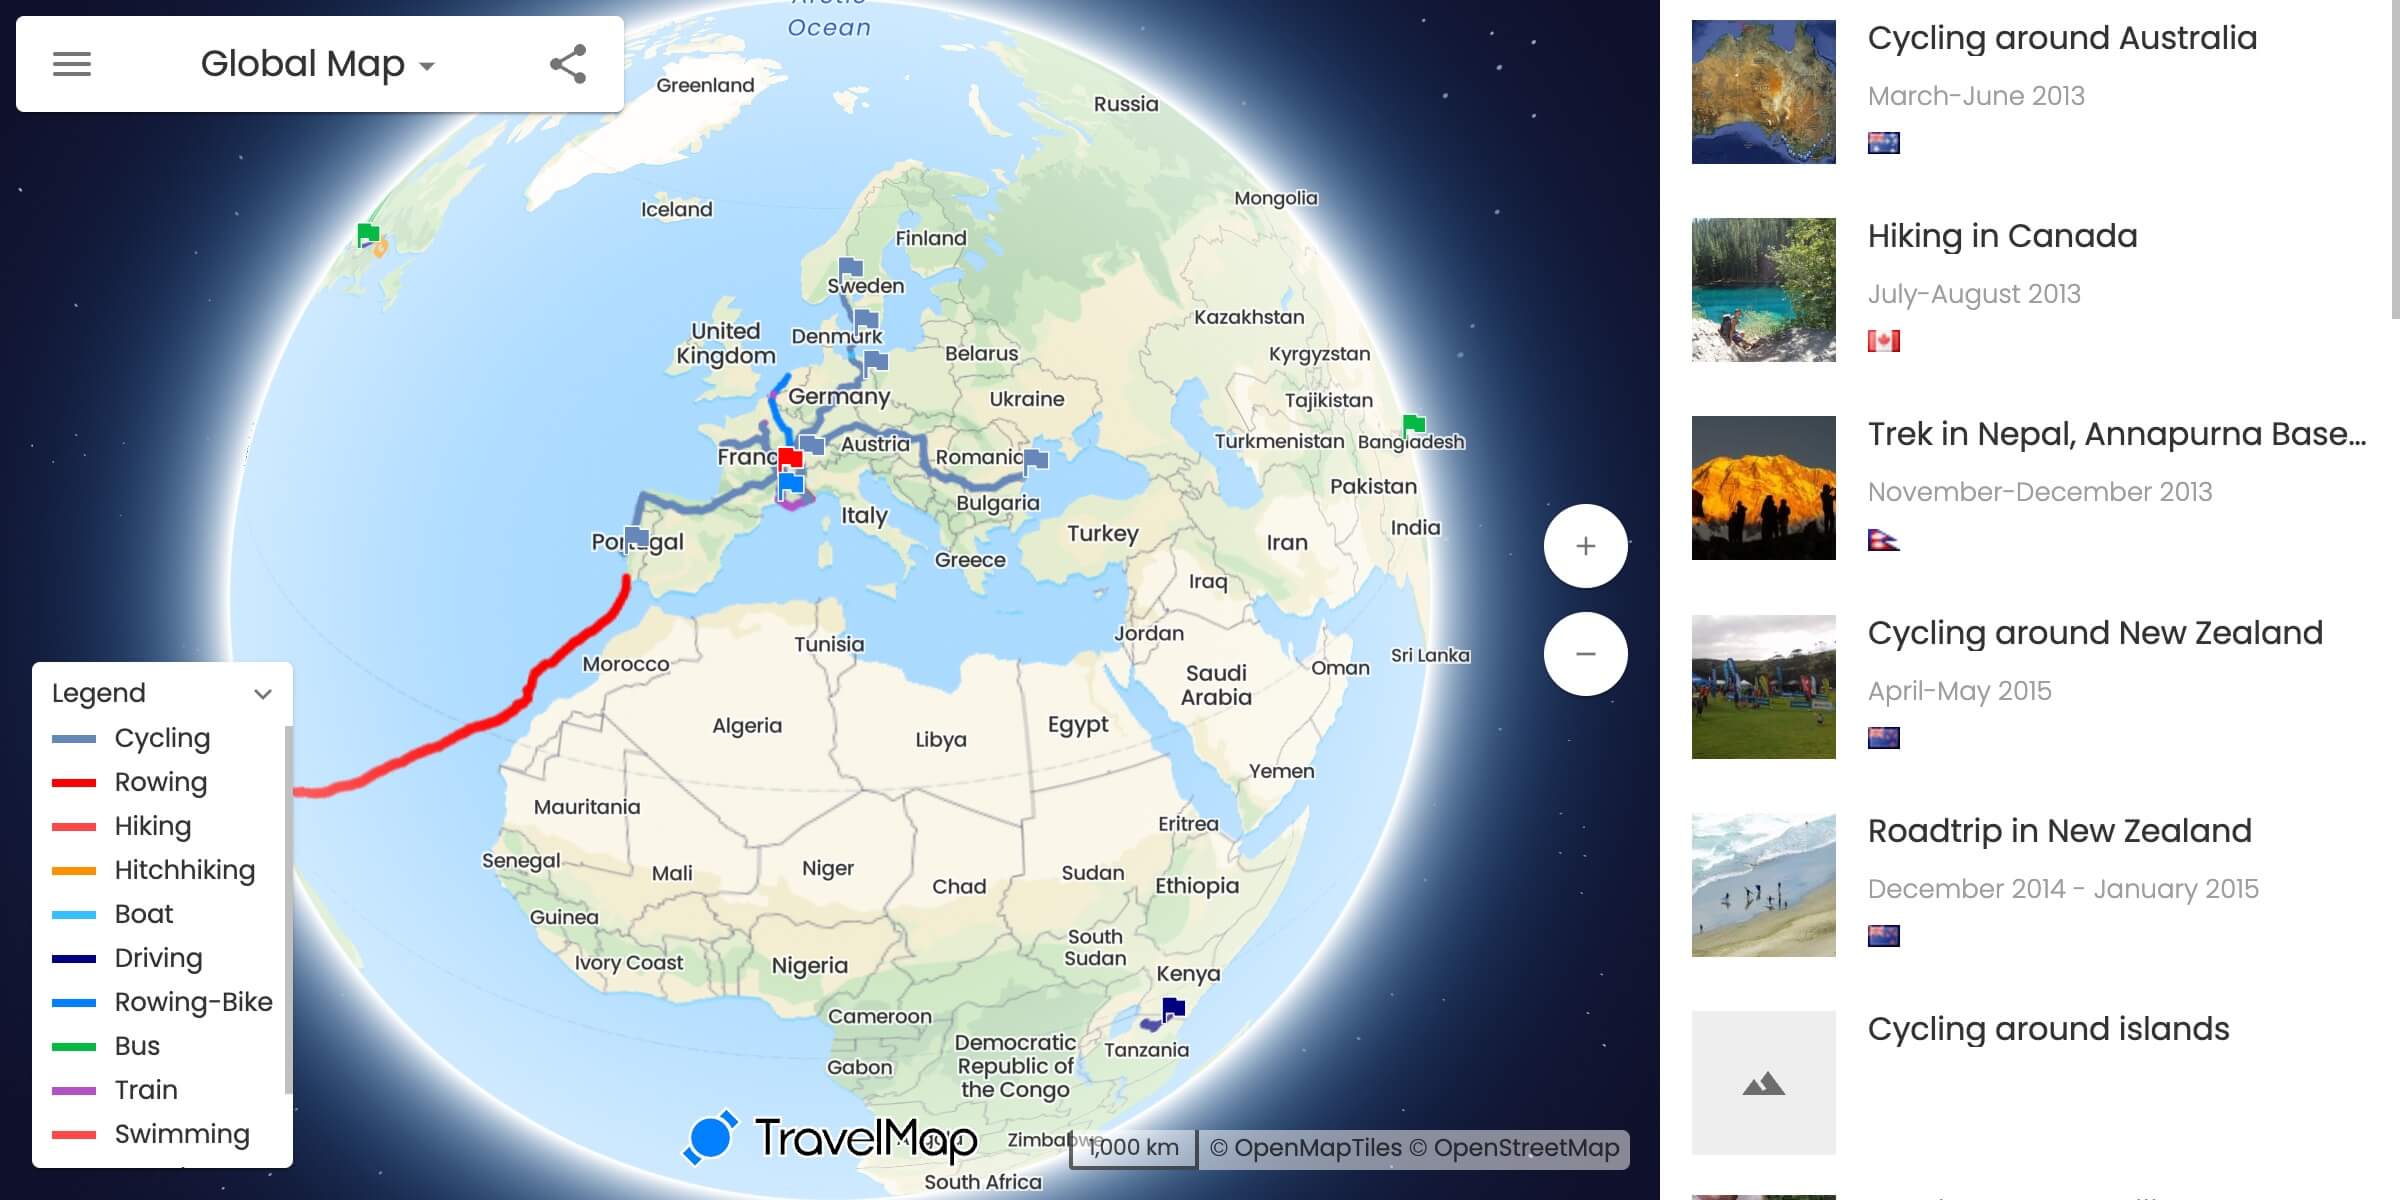This screenshot has height=1200, width=2400.
Task: Click the share icon on the map
Action: click(x=566, y=63)
